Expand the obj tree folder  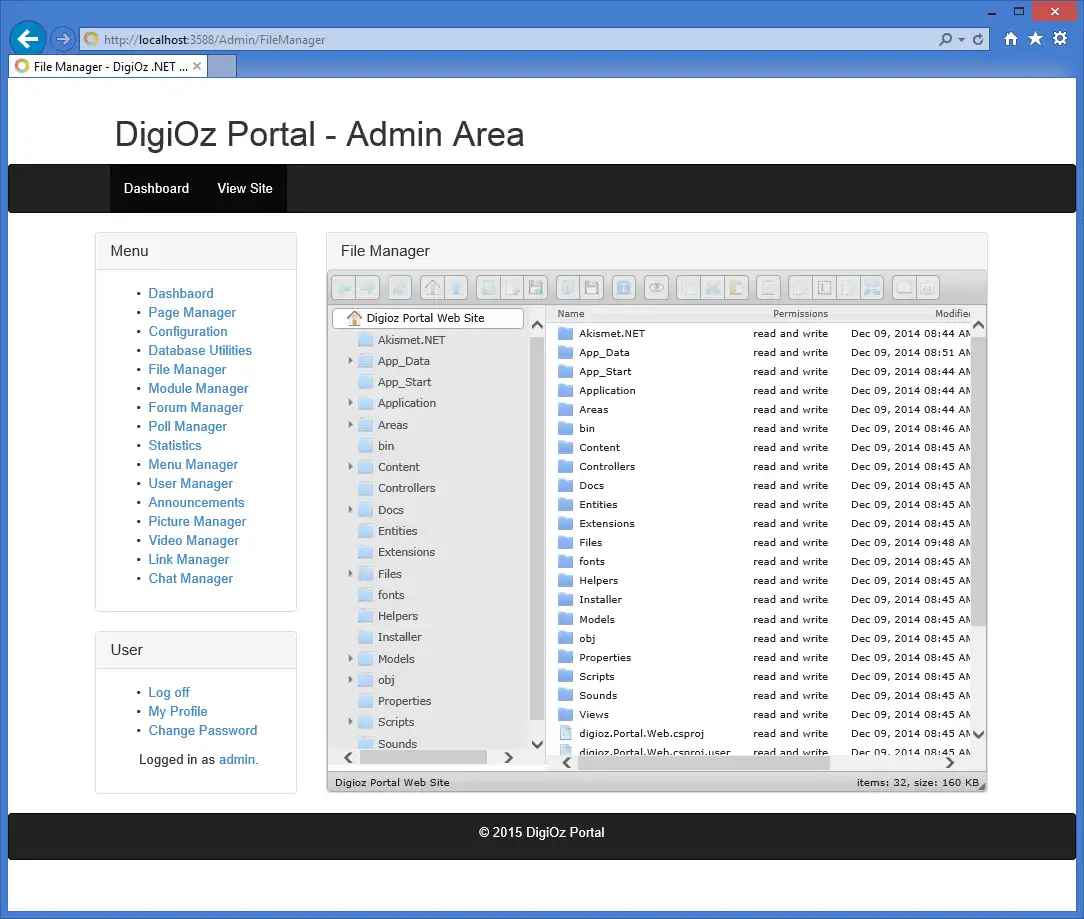351,680
